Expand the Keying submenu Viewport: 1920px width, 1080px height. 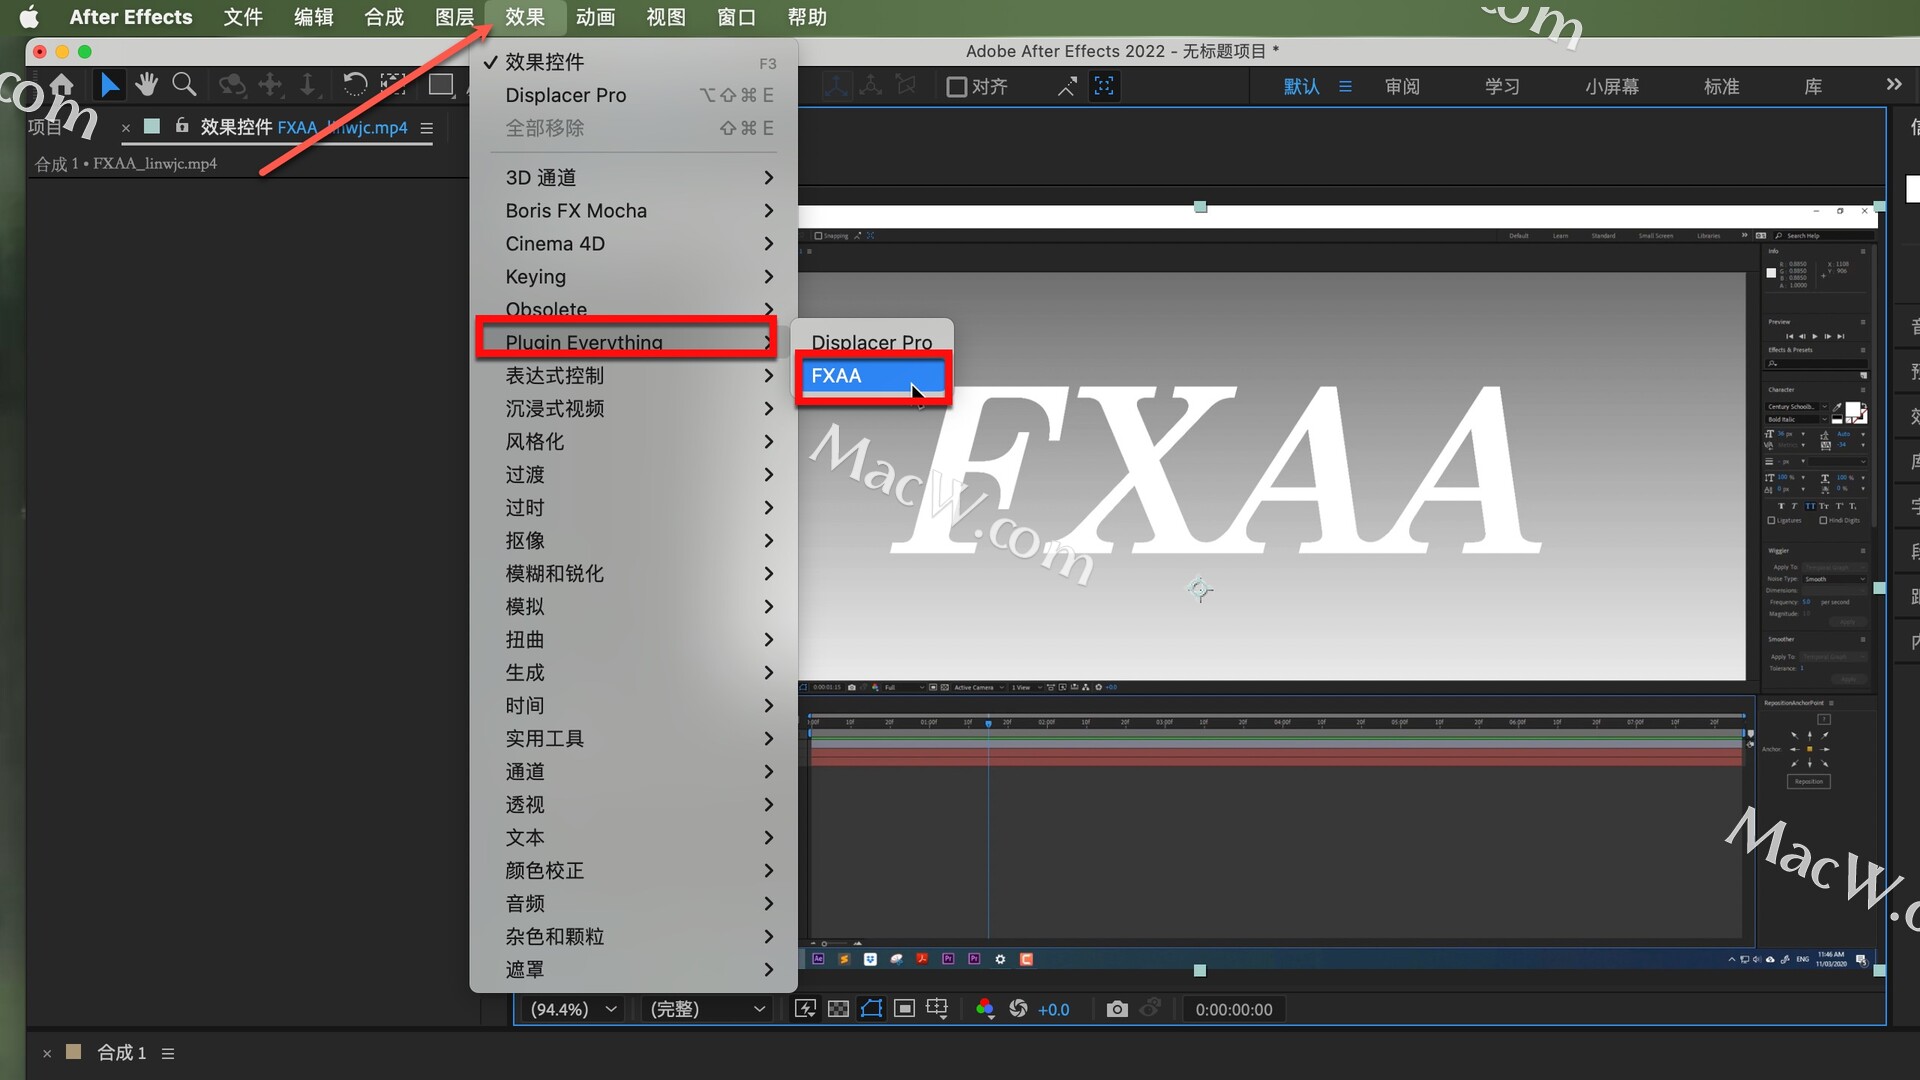click(x=633, y=276)
